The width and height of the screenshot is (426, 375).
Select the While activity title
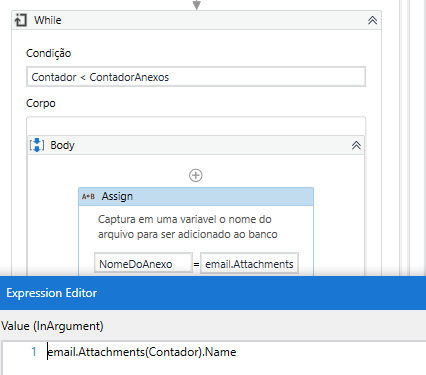pos(48,20)
